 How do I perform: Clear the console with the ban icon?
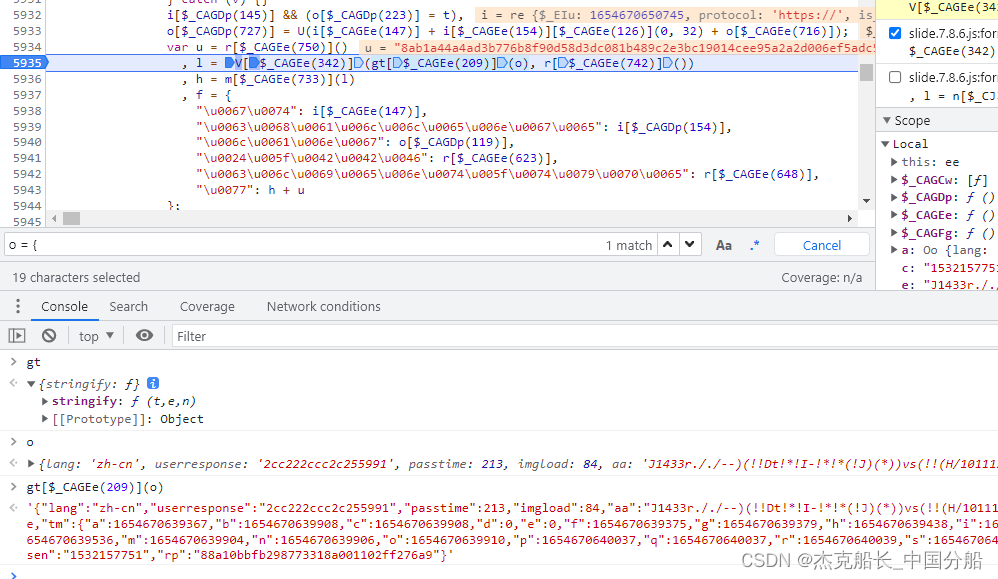pos(49,335)
